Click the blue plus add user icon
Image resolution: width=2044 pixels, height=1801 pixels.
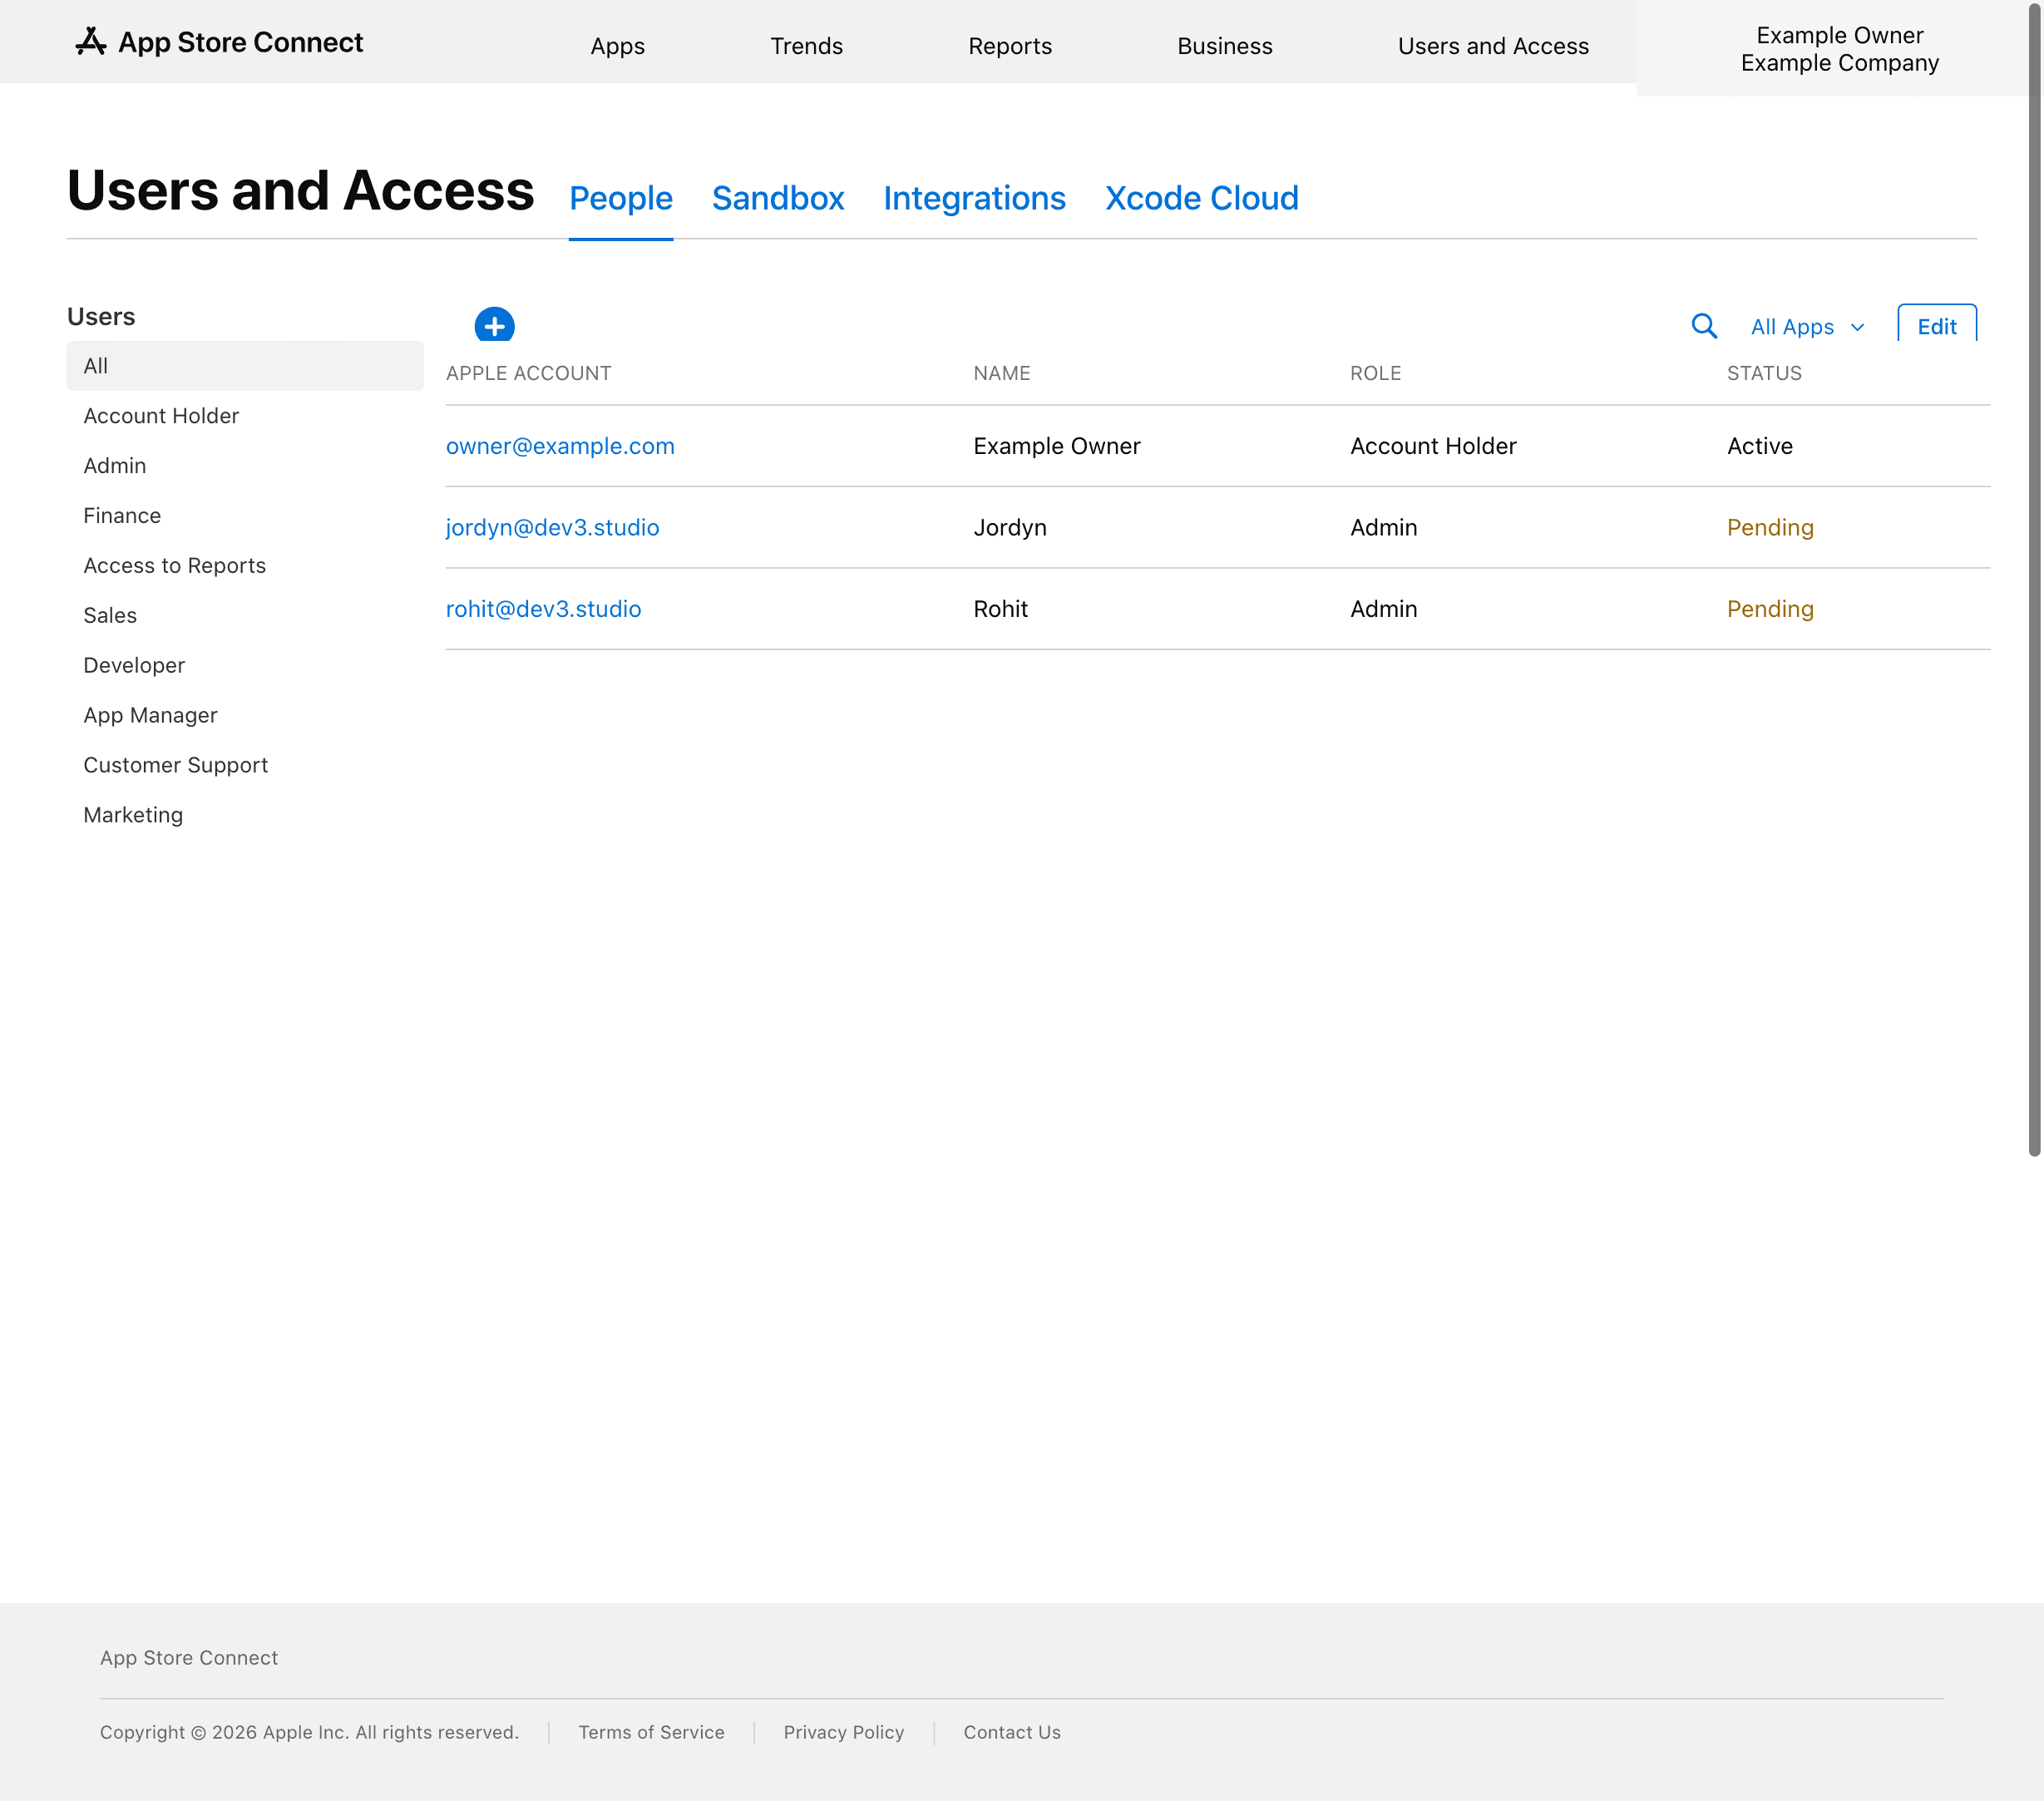(494, 325)
